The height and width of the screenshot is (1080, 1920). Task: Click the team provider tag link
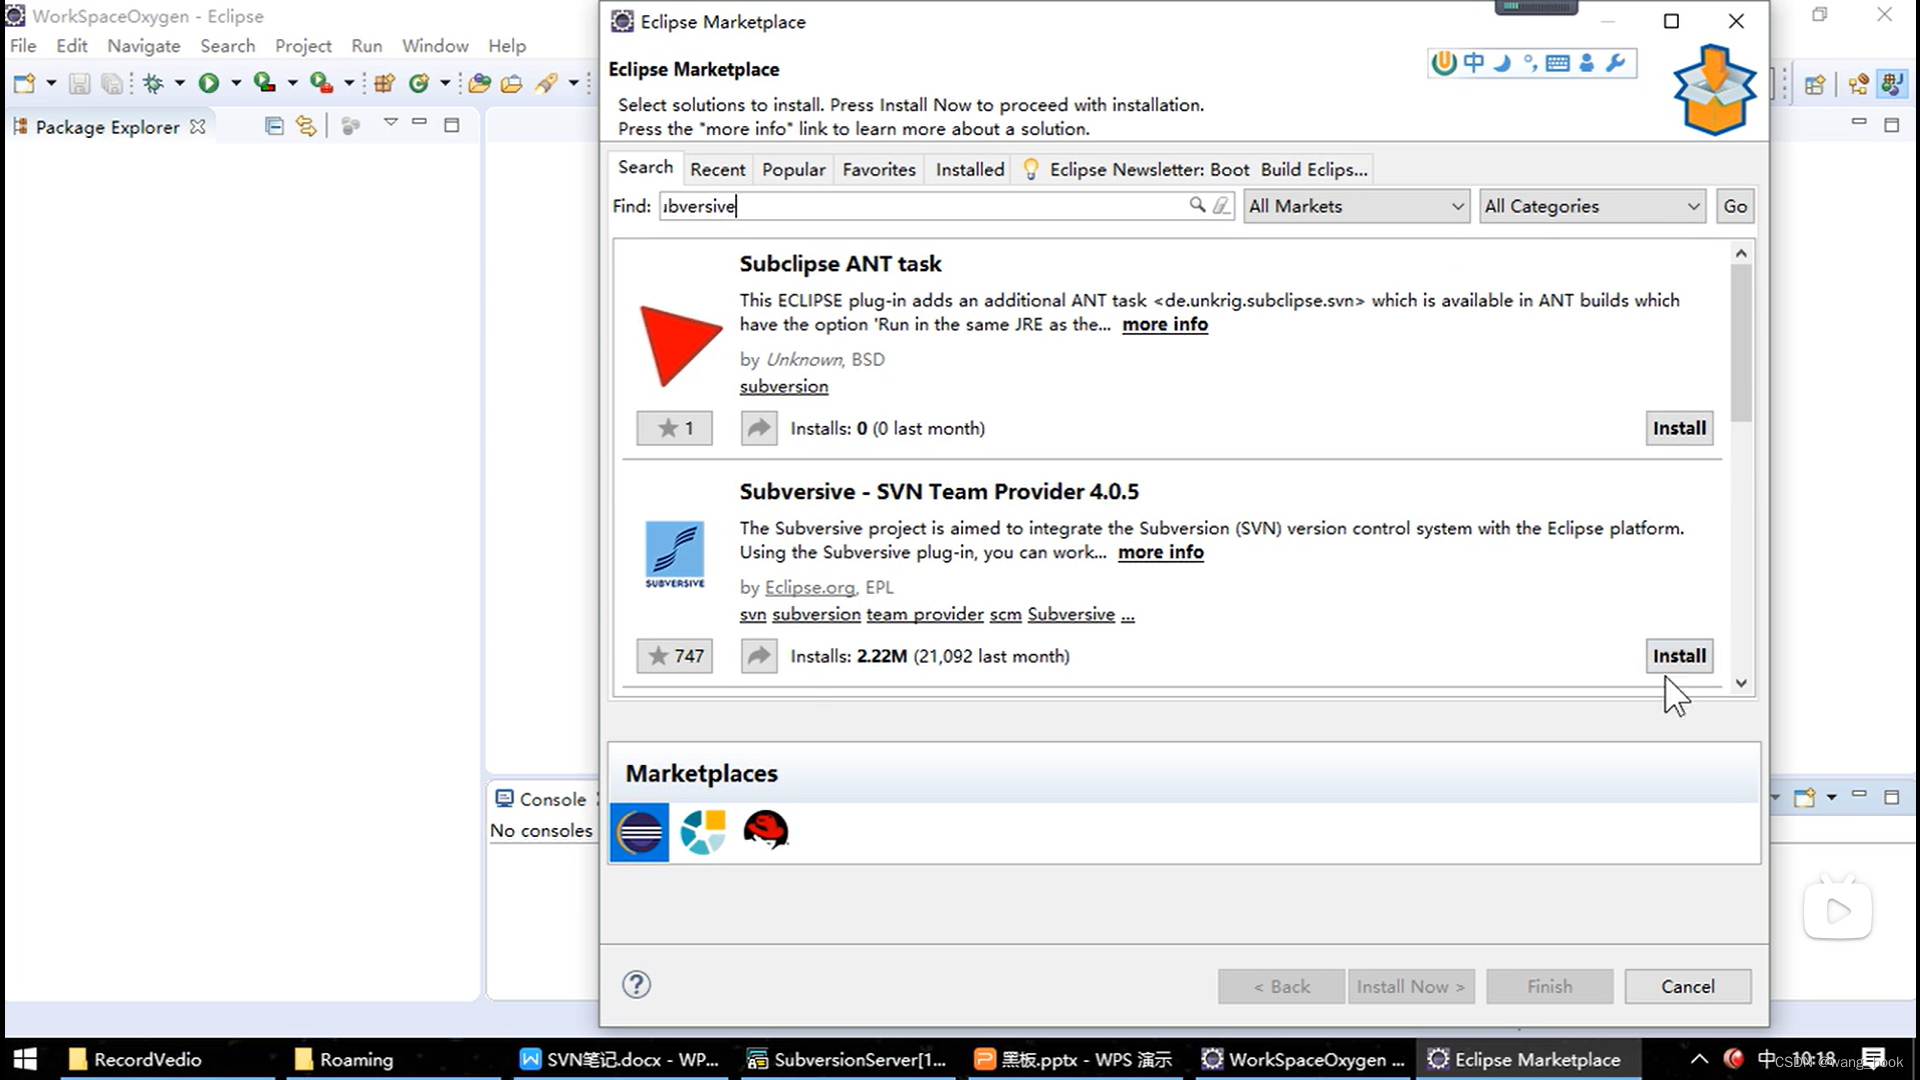(924, 614)
